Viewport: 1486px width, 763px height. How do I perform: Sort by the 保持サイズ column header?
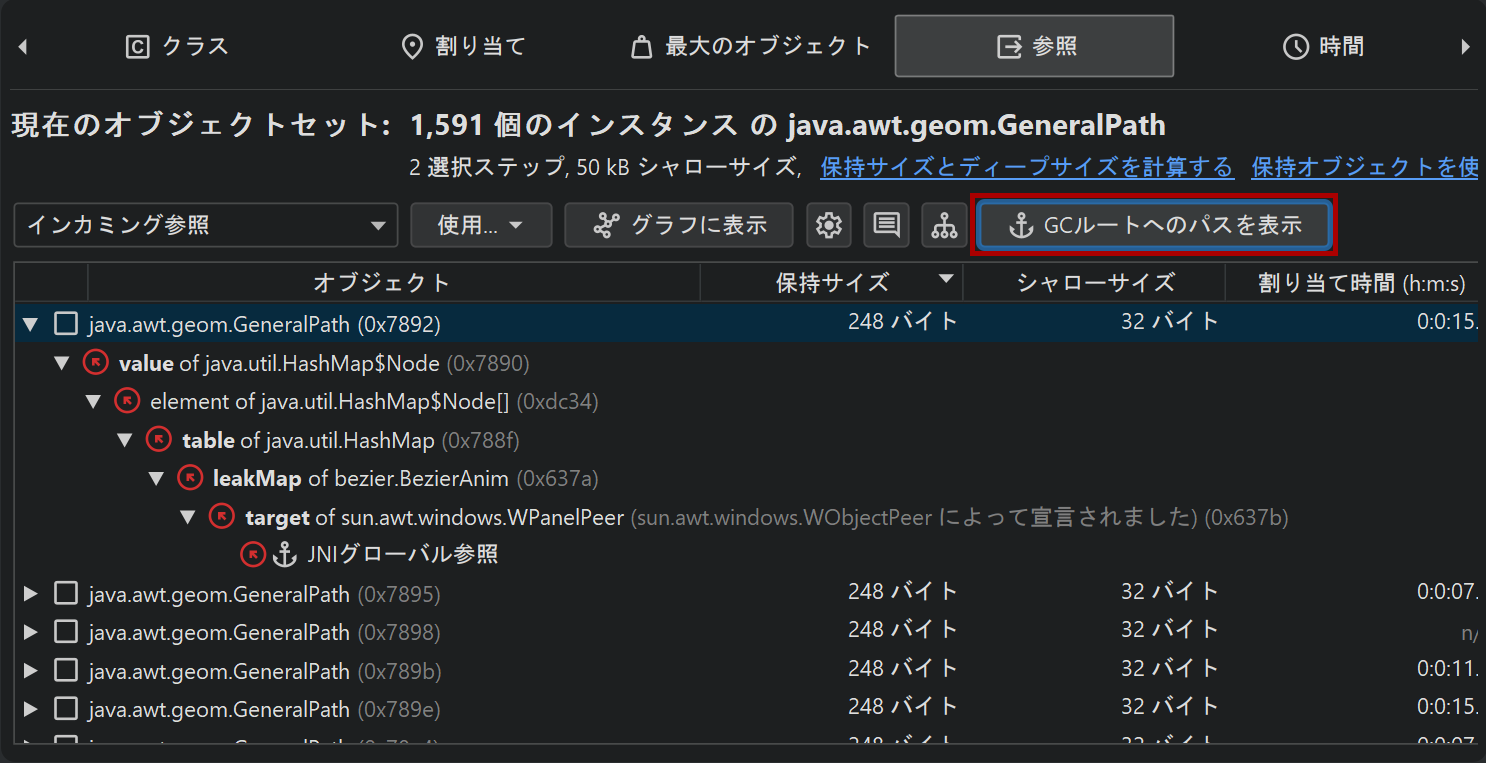click(x=831, y=283)
